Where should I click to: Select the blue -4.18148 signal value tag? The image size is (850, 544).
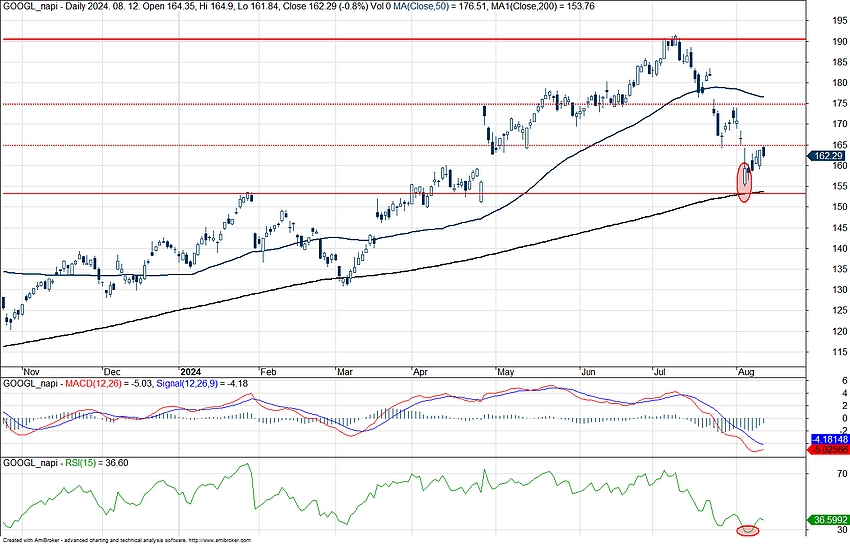tap(828, 439)
